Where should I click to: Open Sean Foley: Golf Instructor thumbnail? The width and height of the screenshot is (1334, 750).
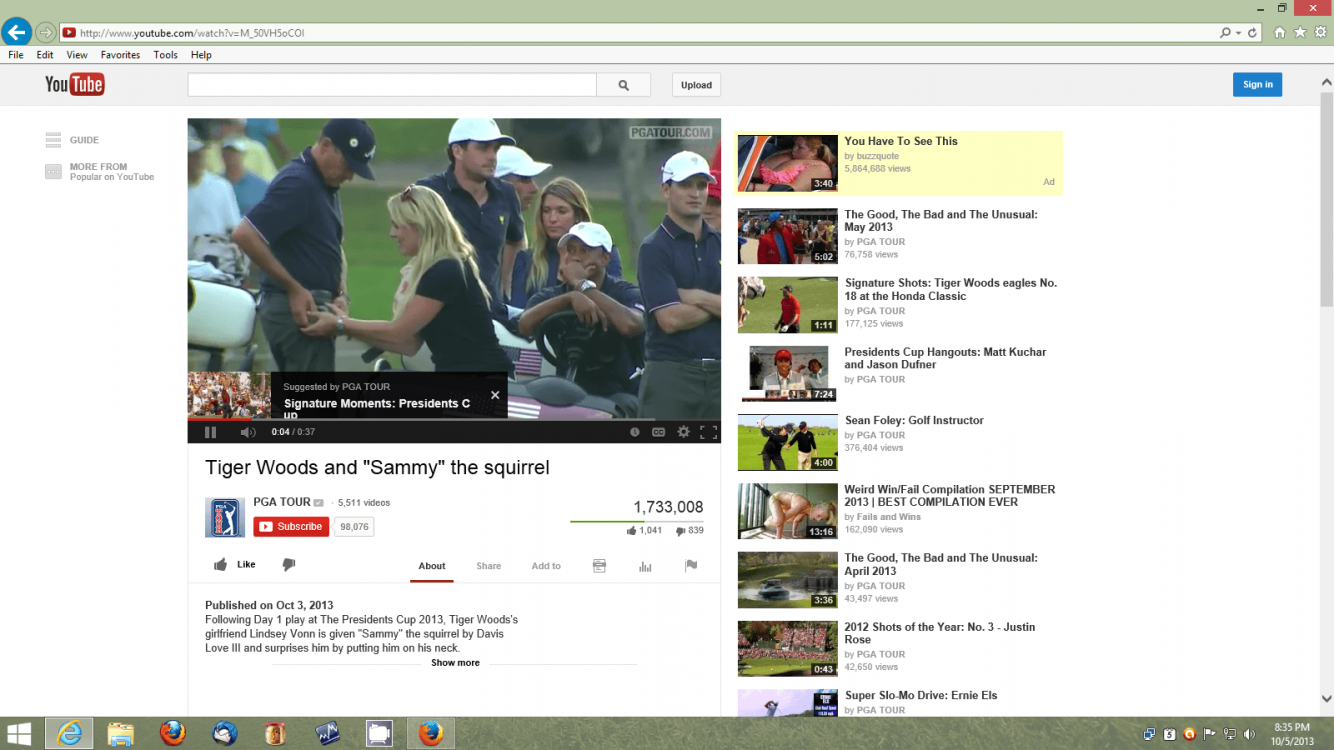tap(788, 442)
